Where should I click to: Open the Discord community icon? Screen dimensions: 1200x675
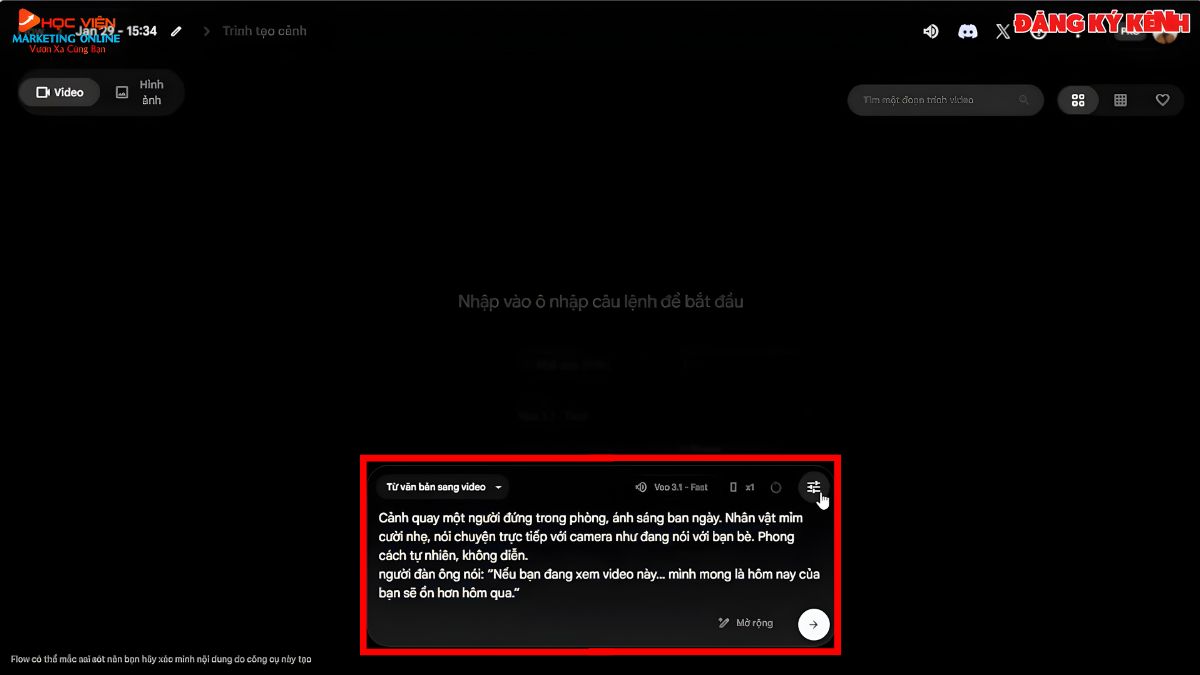click(967, 31)
